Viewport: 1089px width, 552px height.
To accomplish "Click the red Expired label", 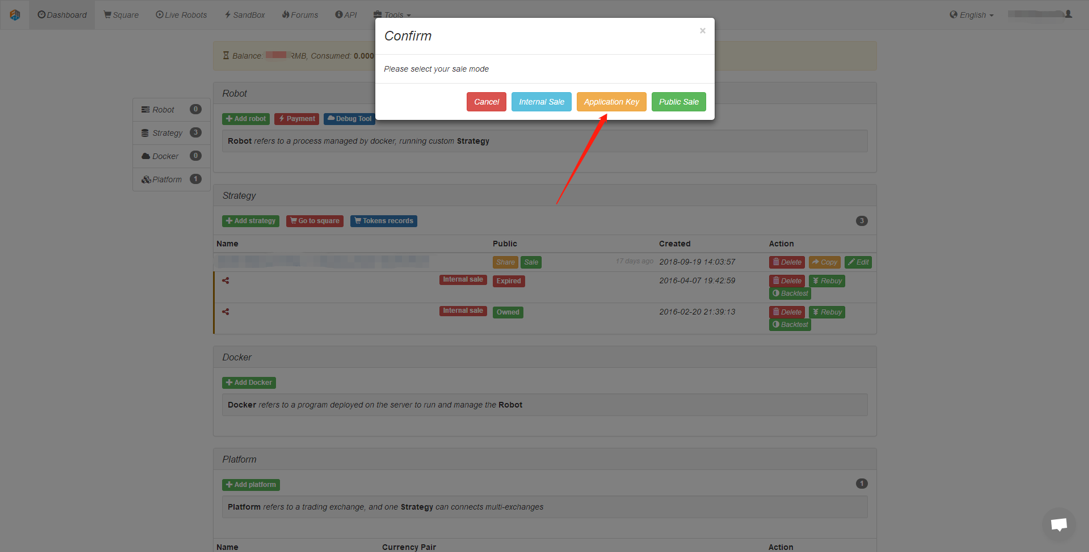I will point(508,281).
